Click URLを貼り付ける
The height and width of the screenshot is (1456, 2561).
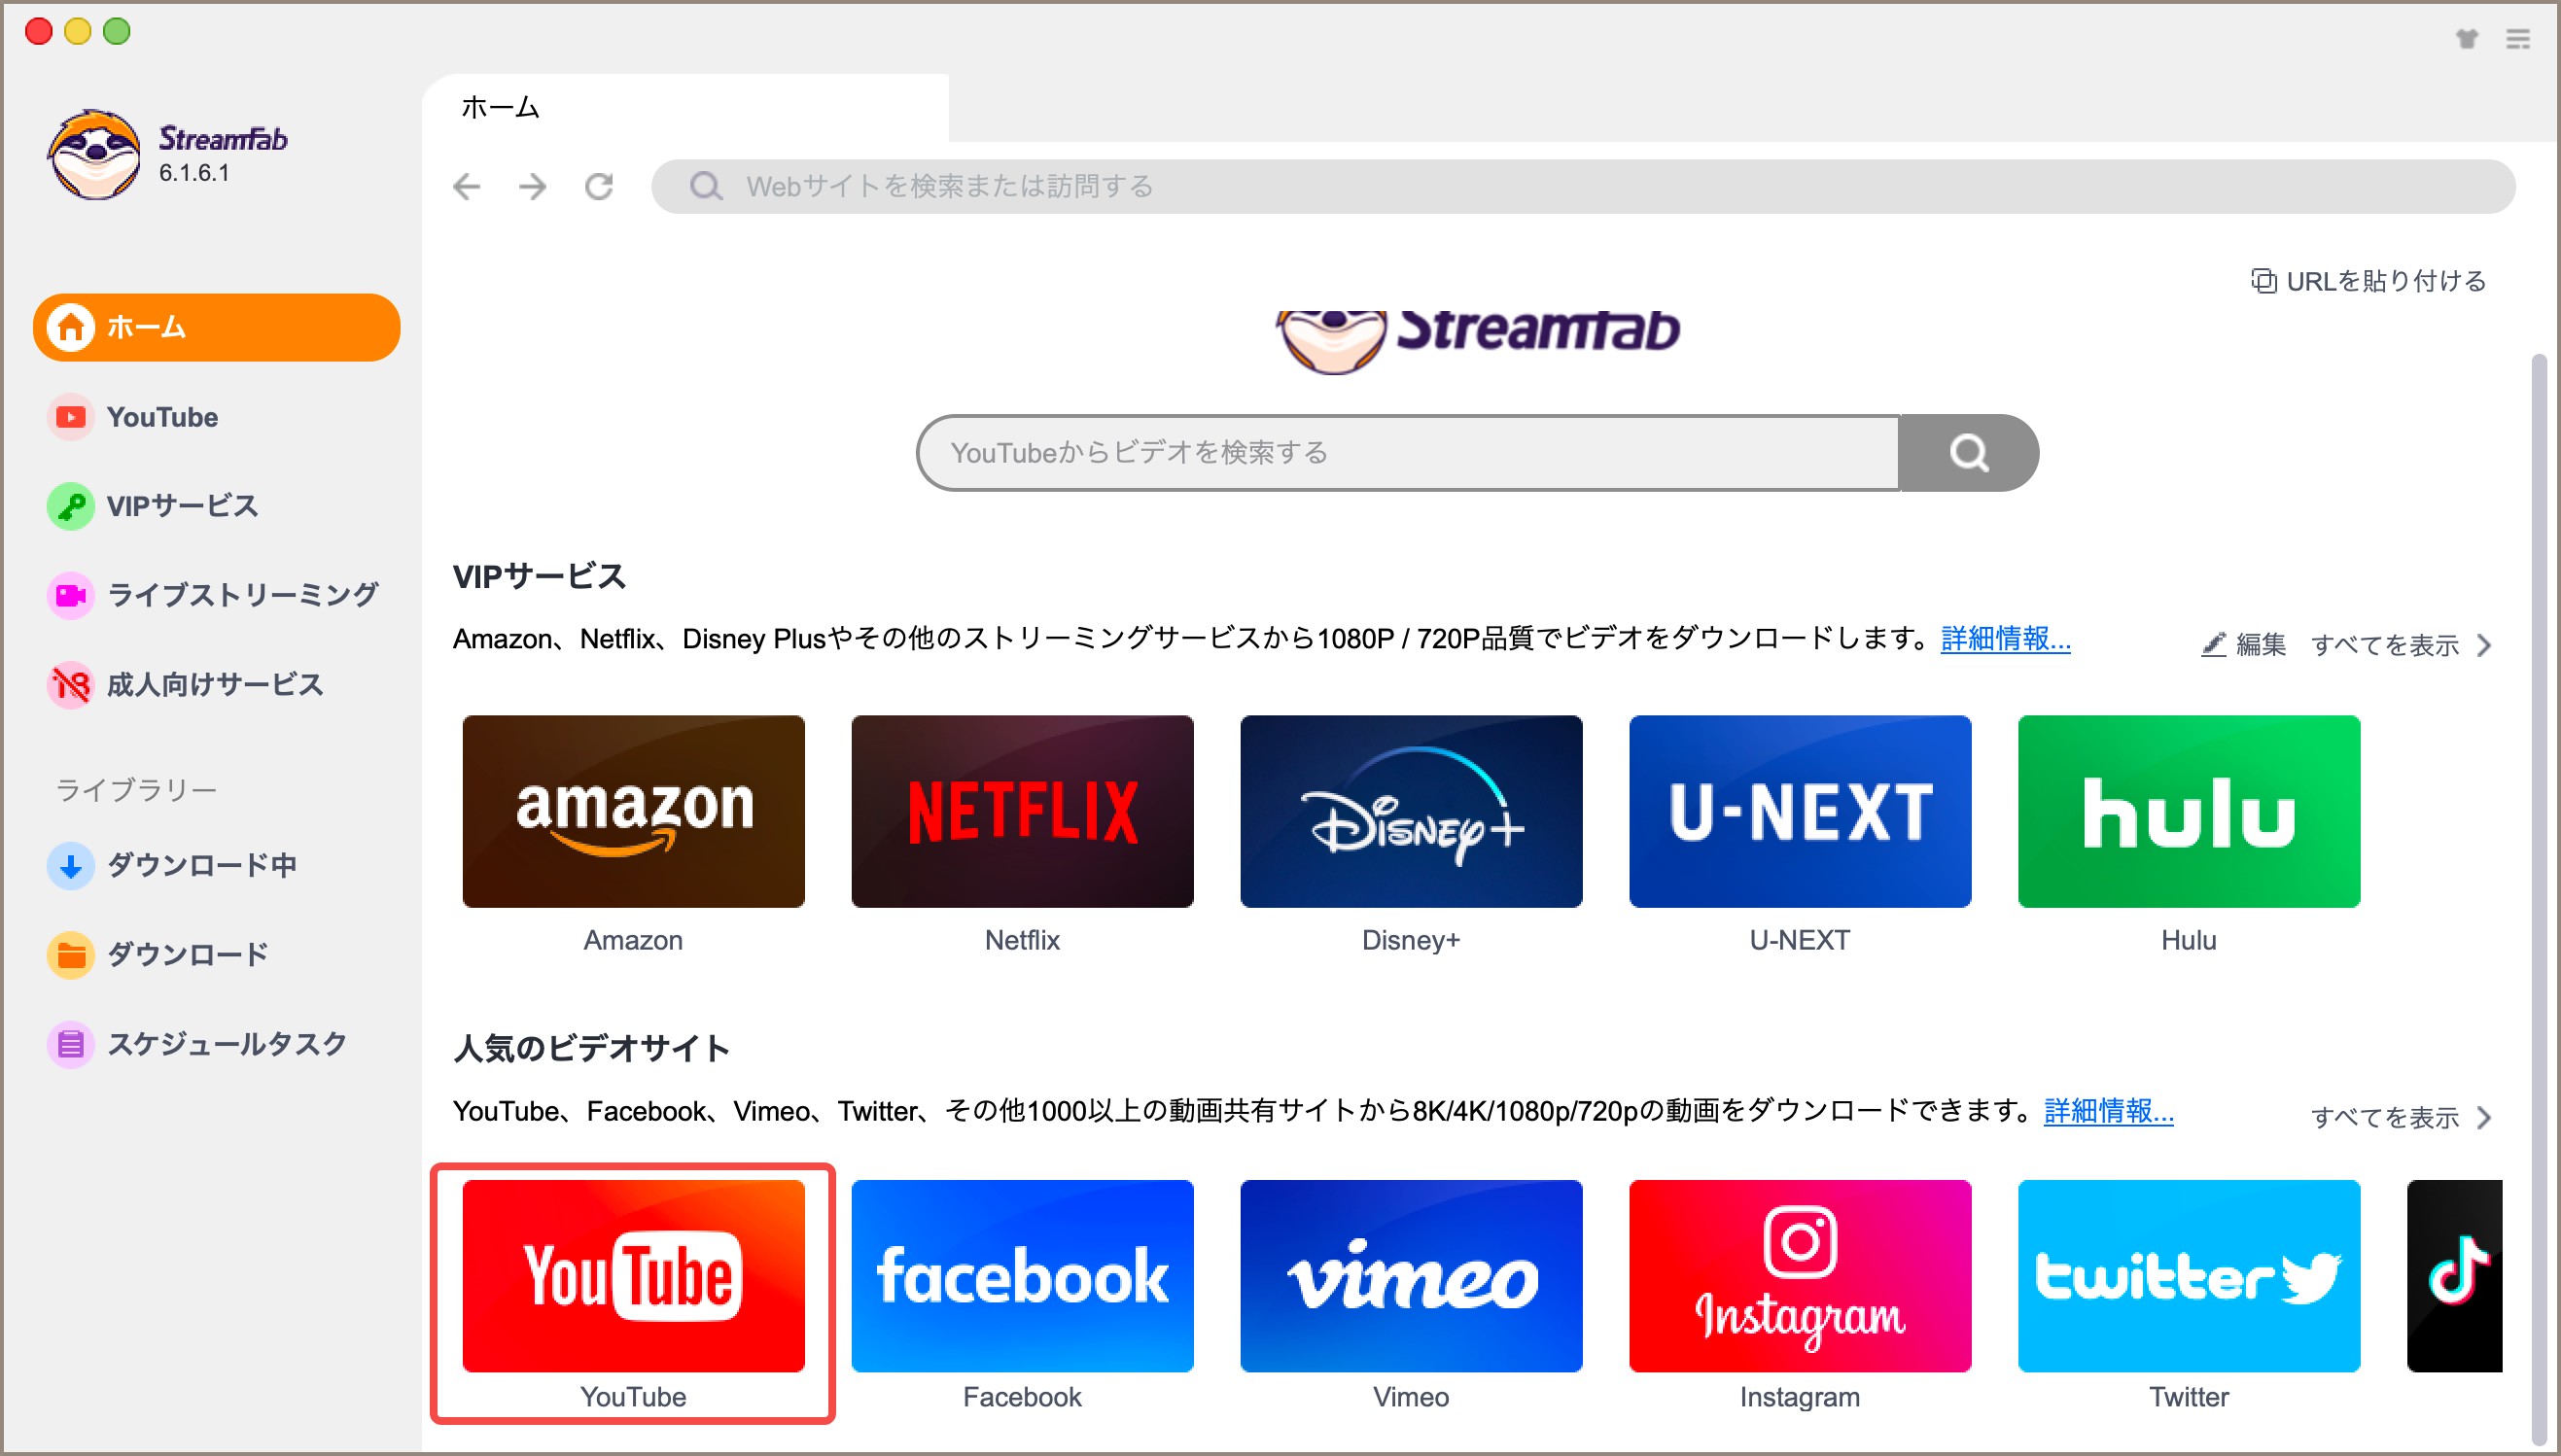[x=2369, y=281]
